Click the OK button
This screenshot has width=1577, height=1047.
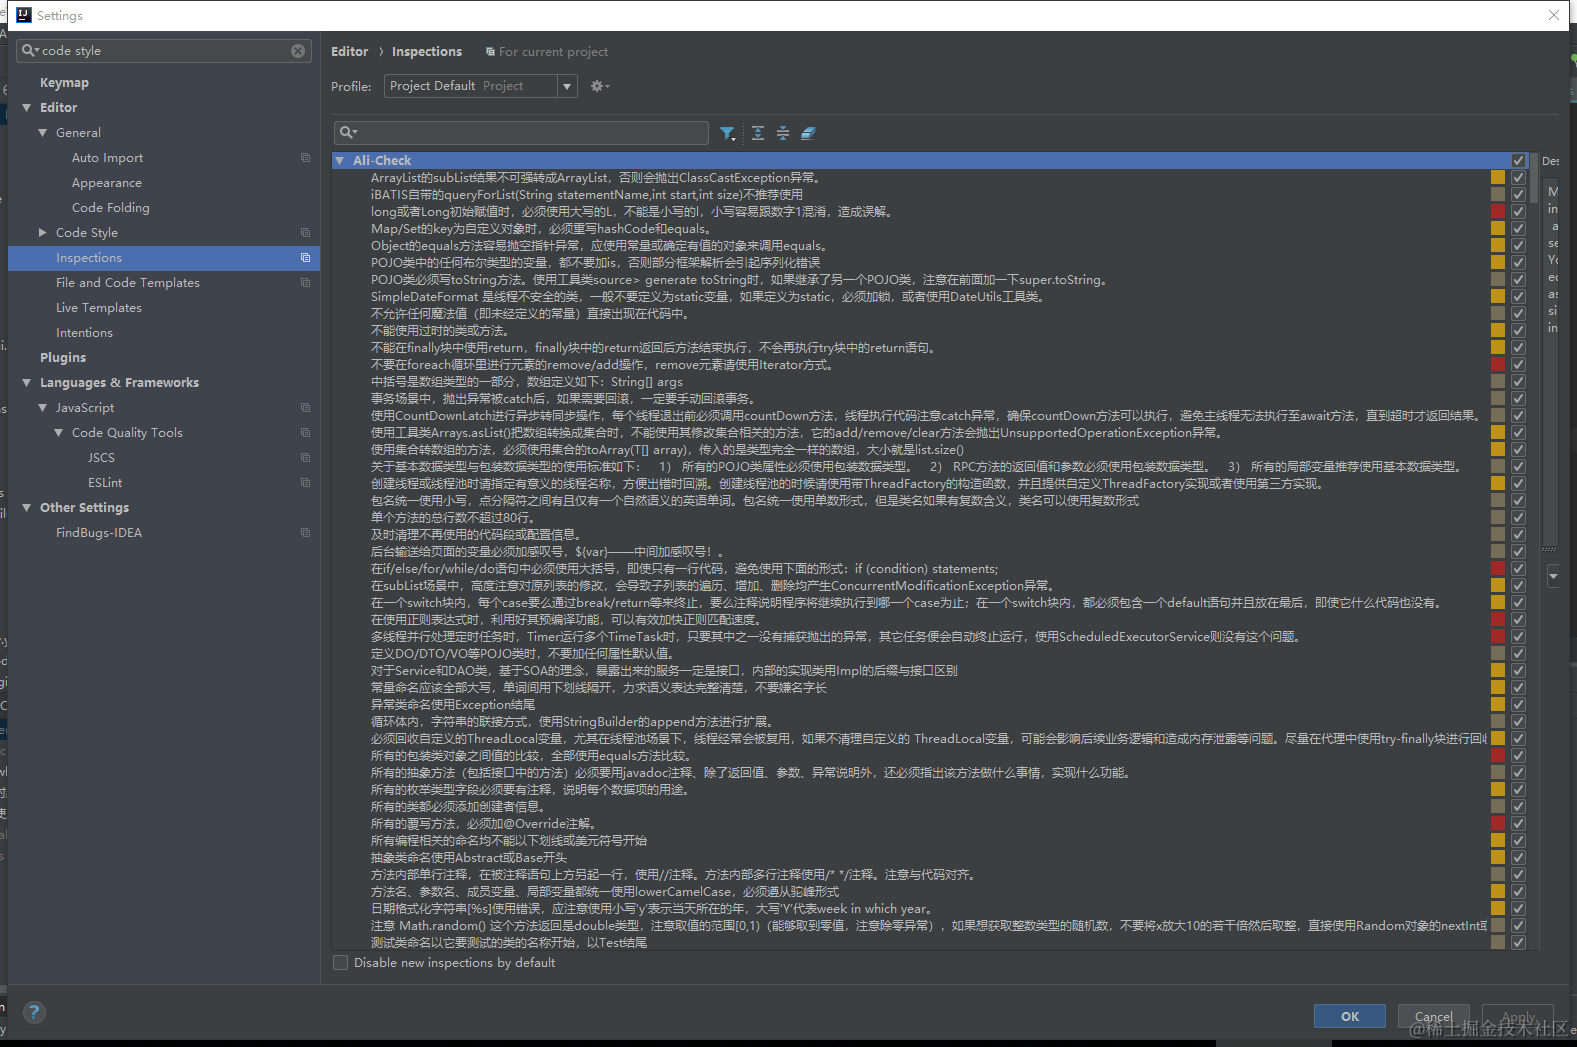point(1350,1016)
